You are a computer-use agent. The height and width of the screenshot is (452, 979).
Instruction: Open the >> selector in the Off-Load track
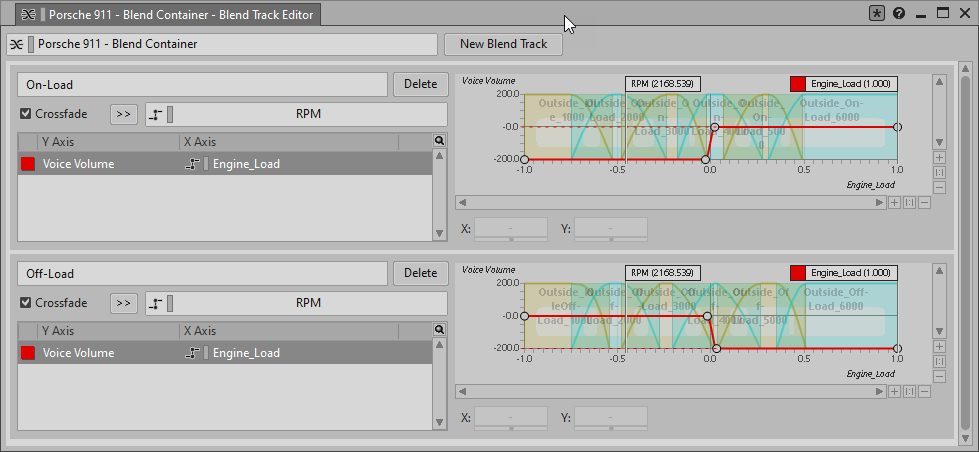point(124,303)
